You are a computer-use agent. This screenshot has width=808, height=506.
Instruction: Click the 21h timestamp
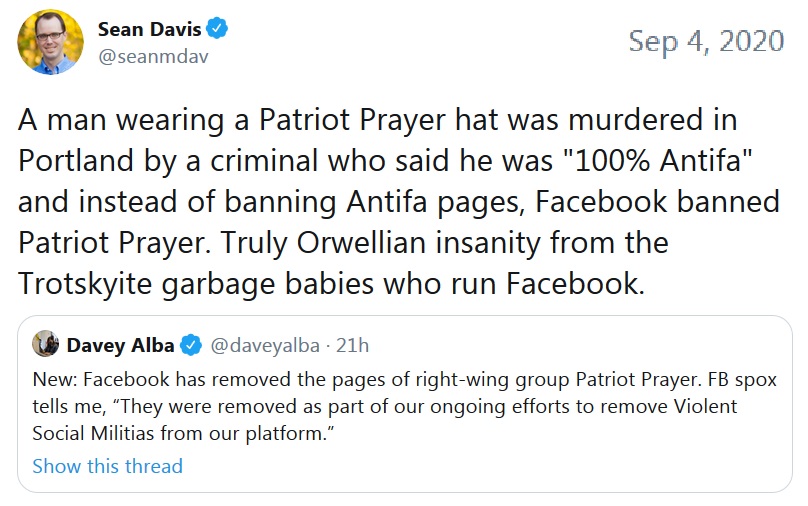(352, 345)
